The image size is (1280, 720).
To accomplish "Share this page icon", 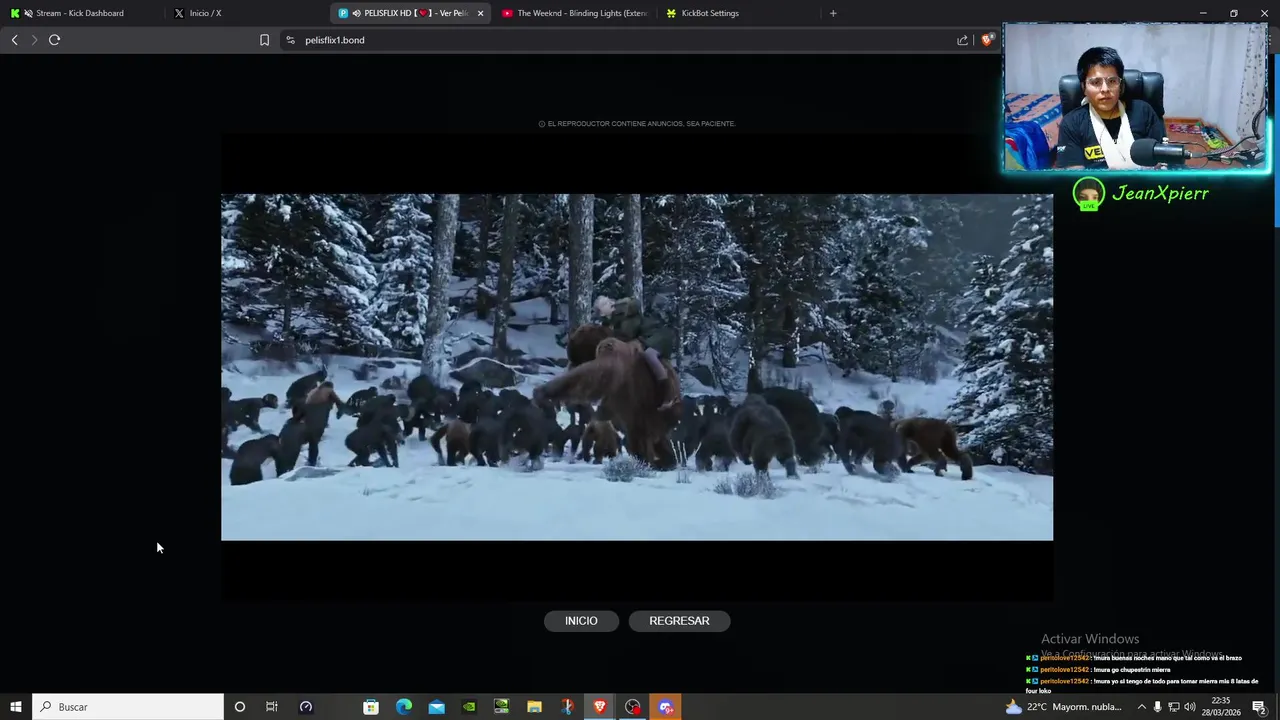I will [962, 40].
